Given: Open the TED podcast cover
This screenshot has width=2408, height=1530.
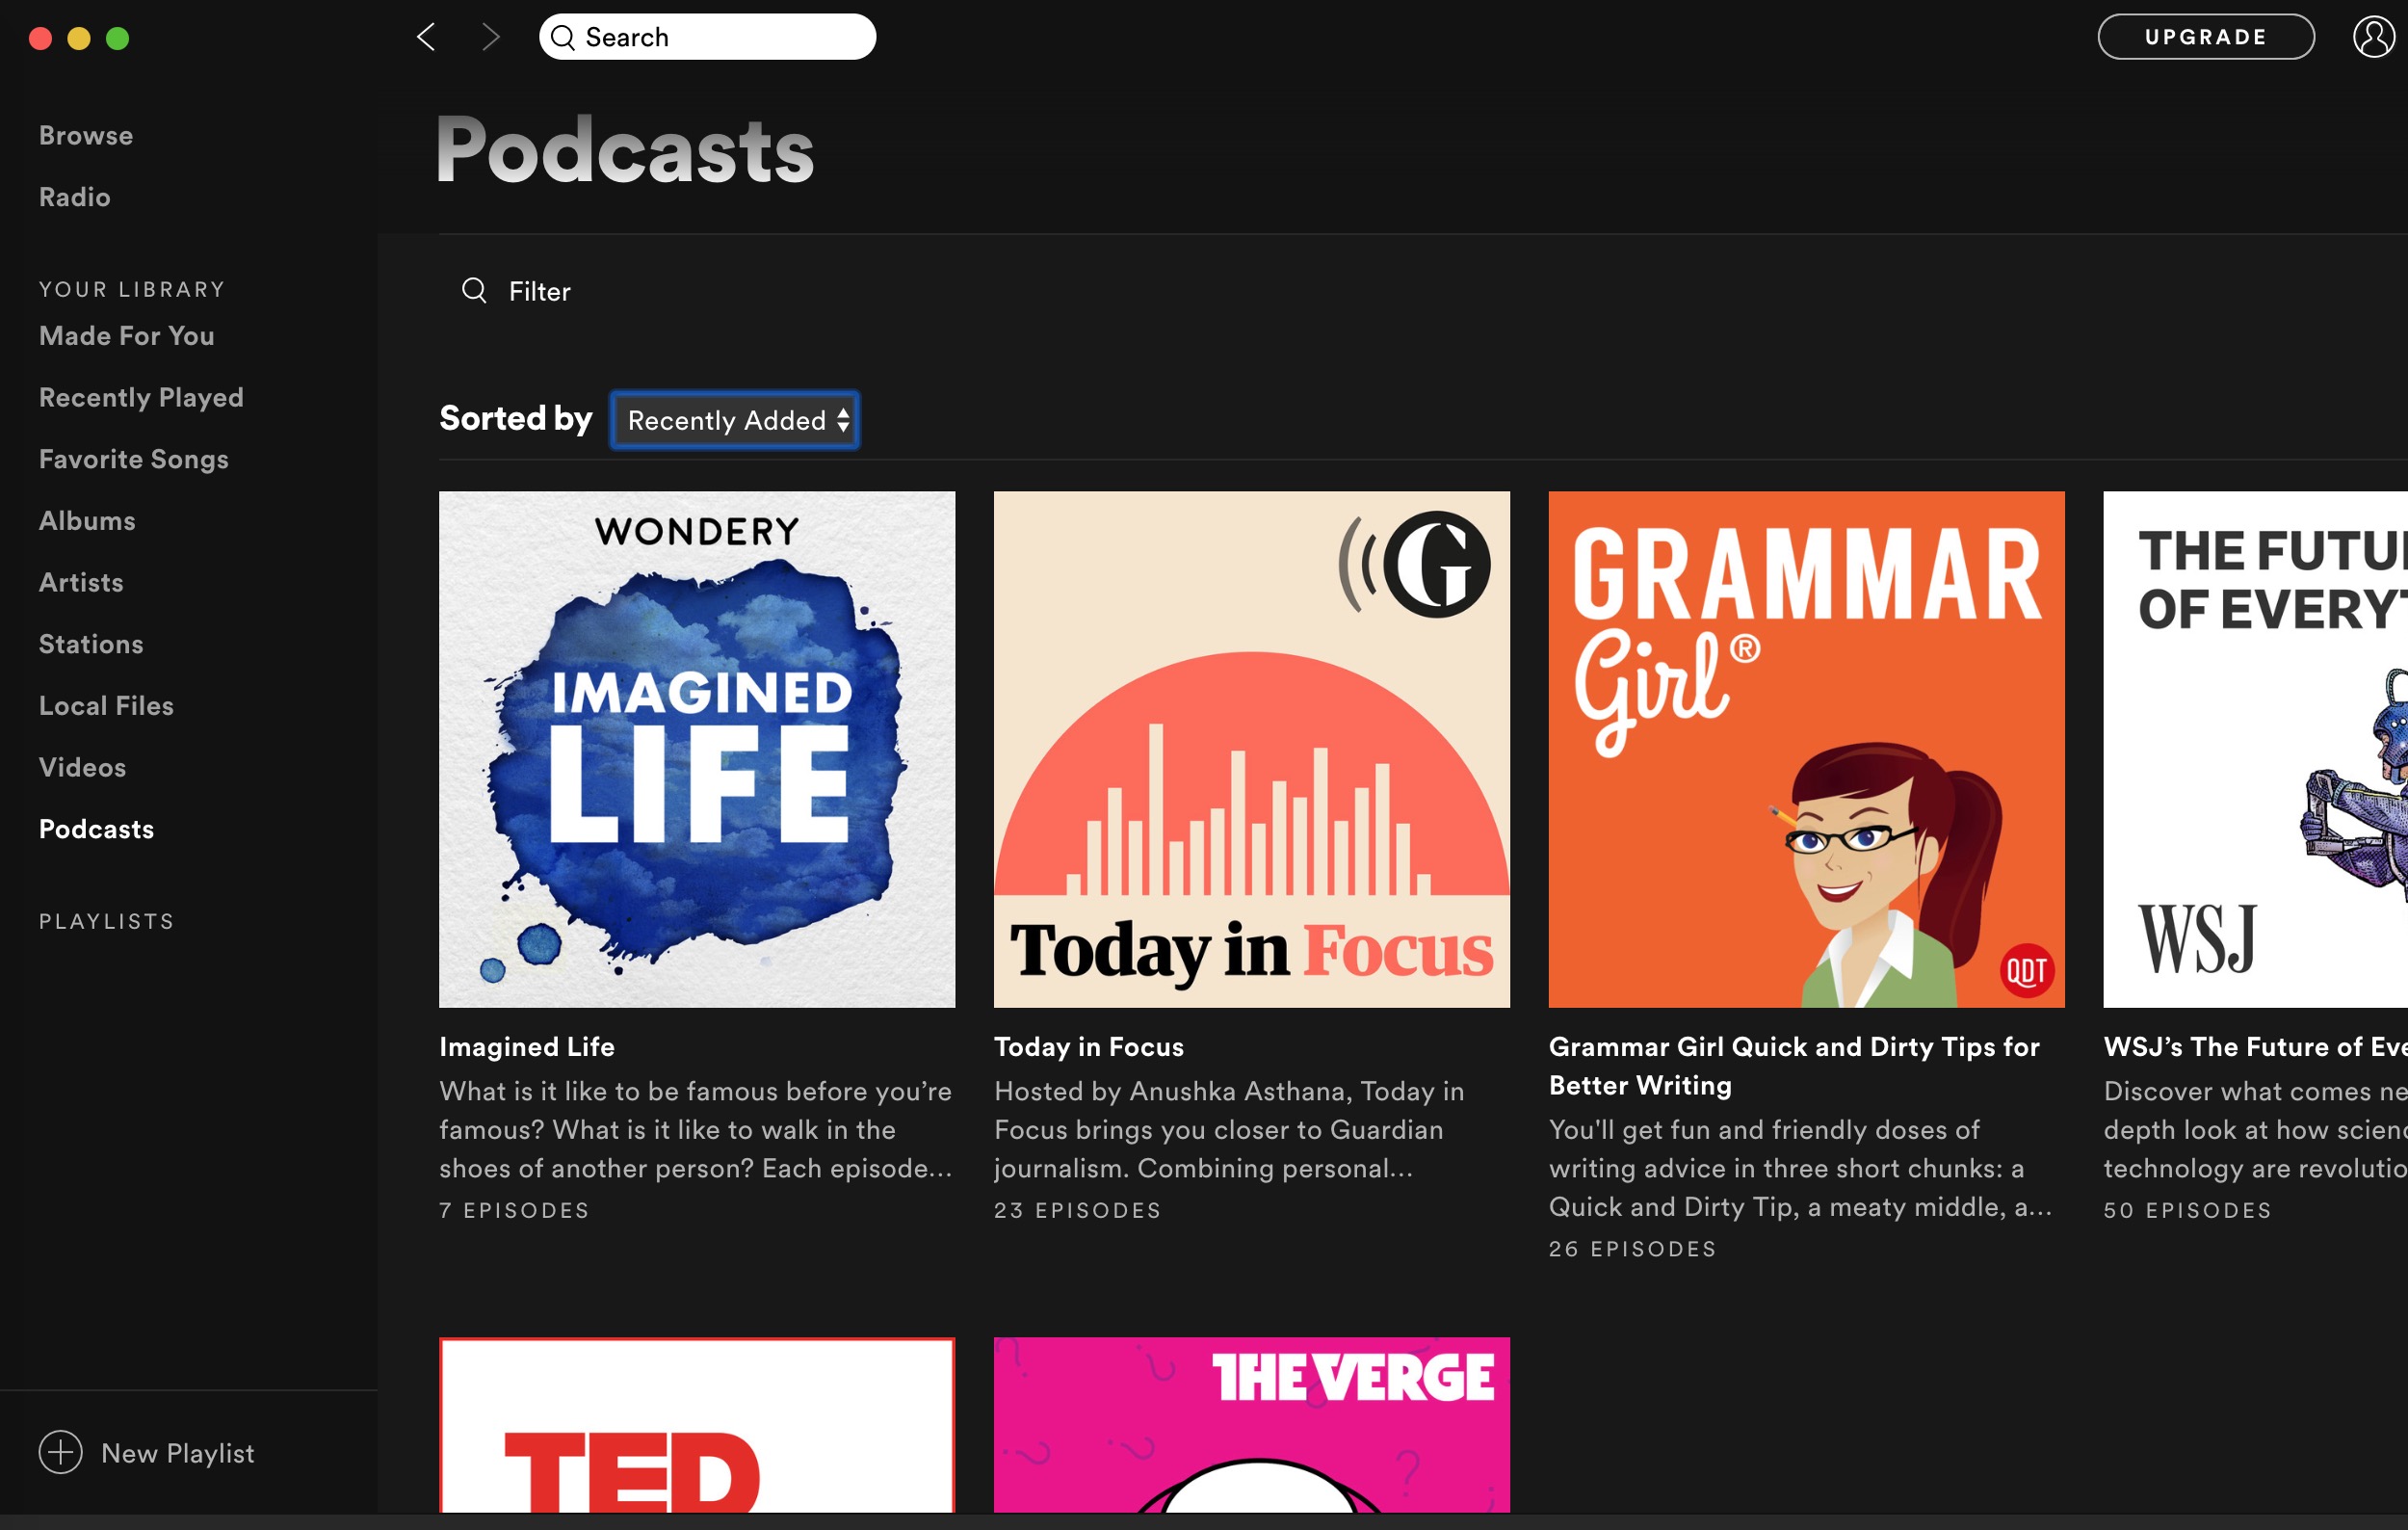Looking at the screenshot, I should pos(697,1425).
